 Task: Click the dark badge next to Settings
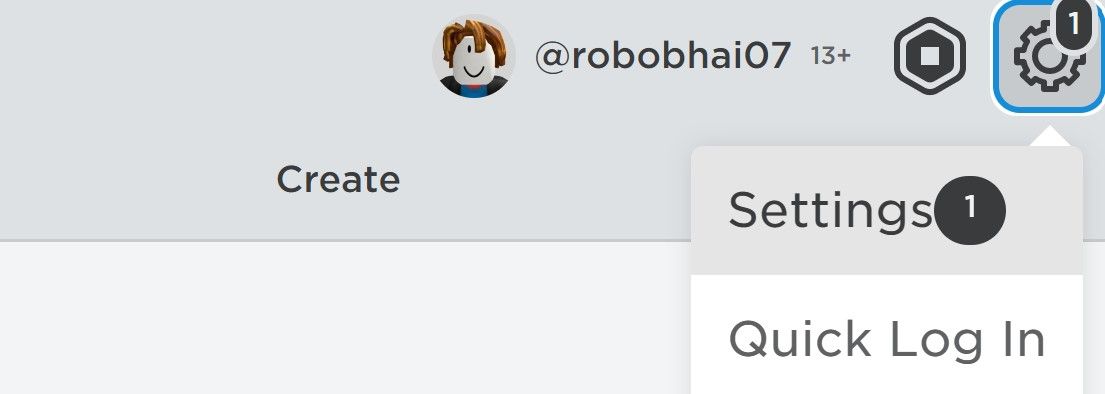coord(970,210)
